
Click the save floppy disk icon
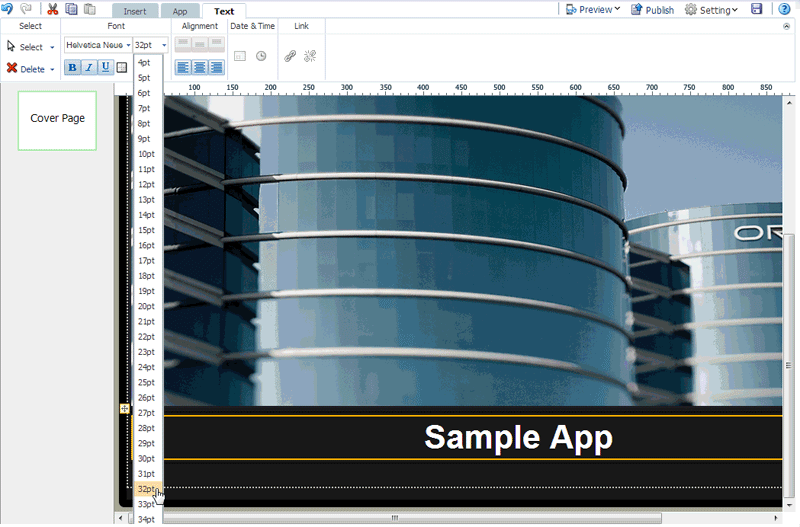point(757,9)
